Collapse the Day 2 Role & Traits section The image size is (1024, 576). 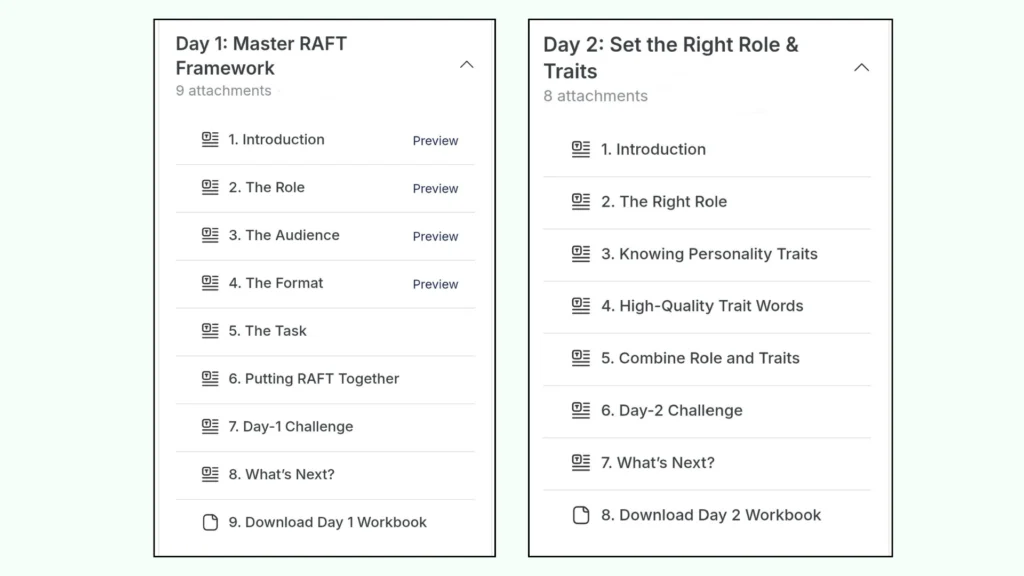point(861,68)
